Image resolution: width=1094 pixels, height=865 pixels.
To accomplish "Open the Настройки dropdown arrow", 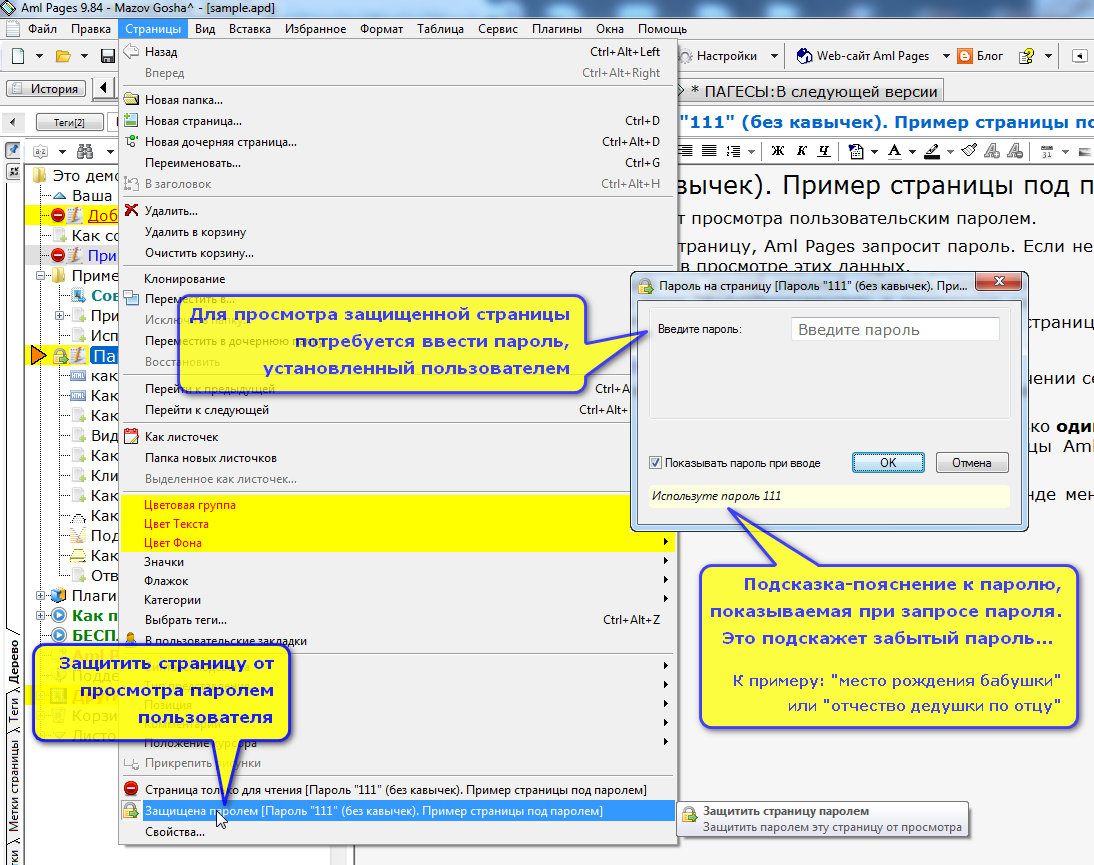I will 774,56.
